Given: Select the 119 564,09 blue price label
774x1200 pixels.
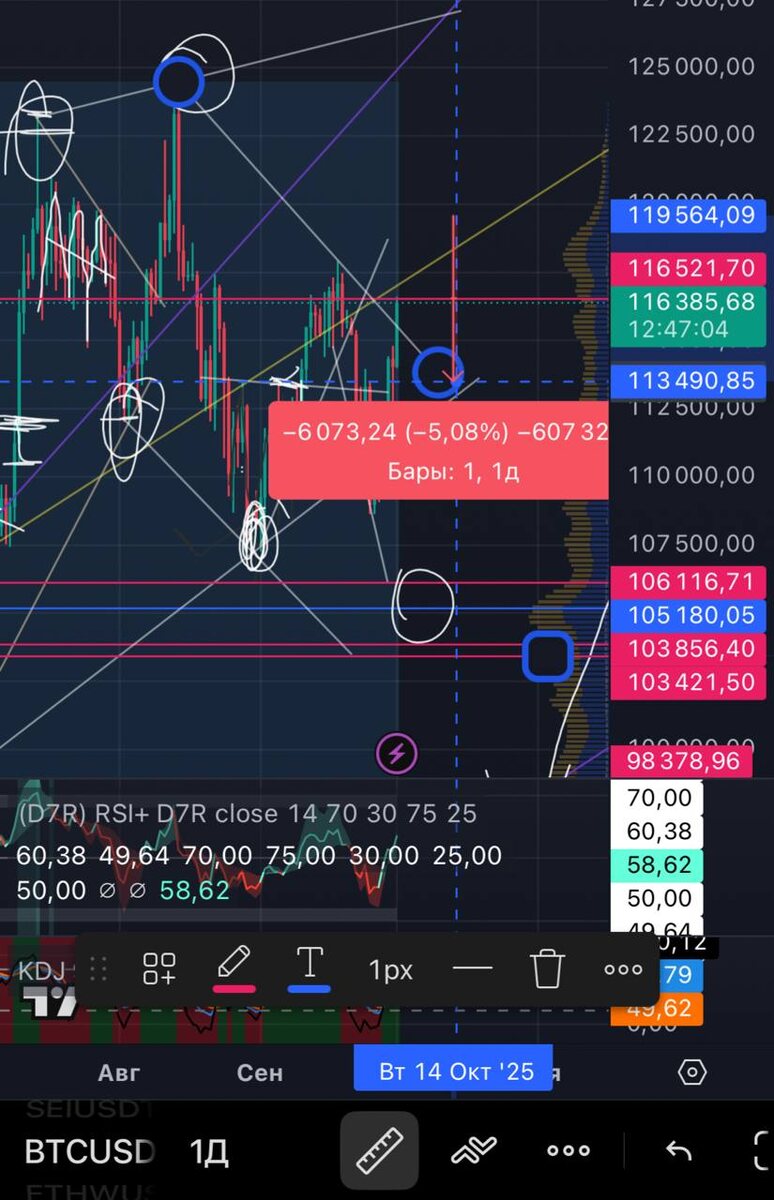Looking at the screenshot, I should [x=687, y=215].
